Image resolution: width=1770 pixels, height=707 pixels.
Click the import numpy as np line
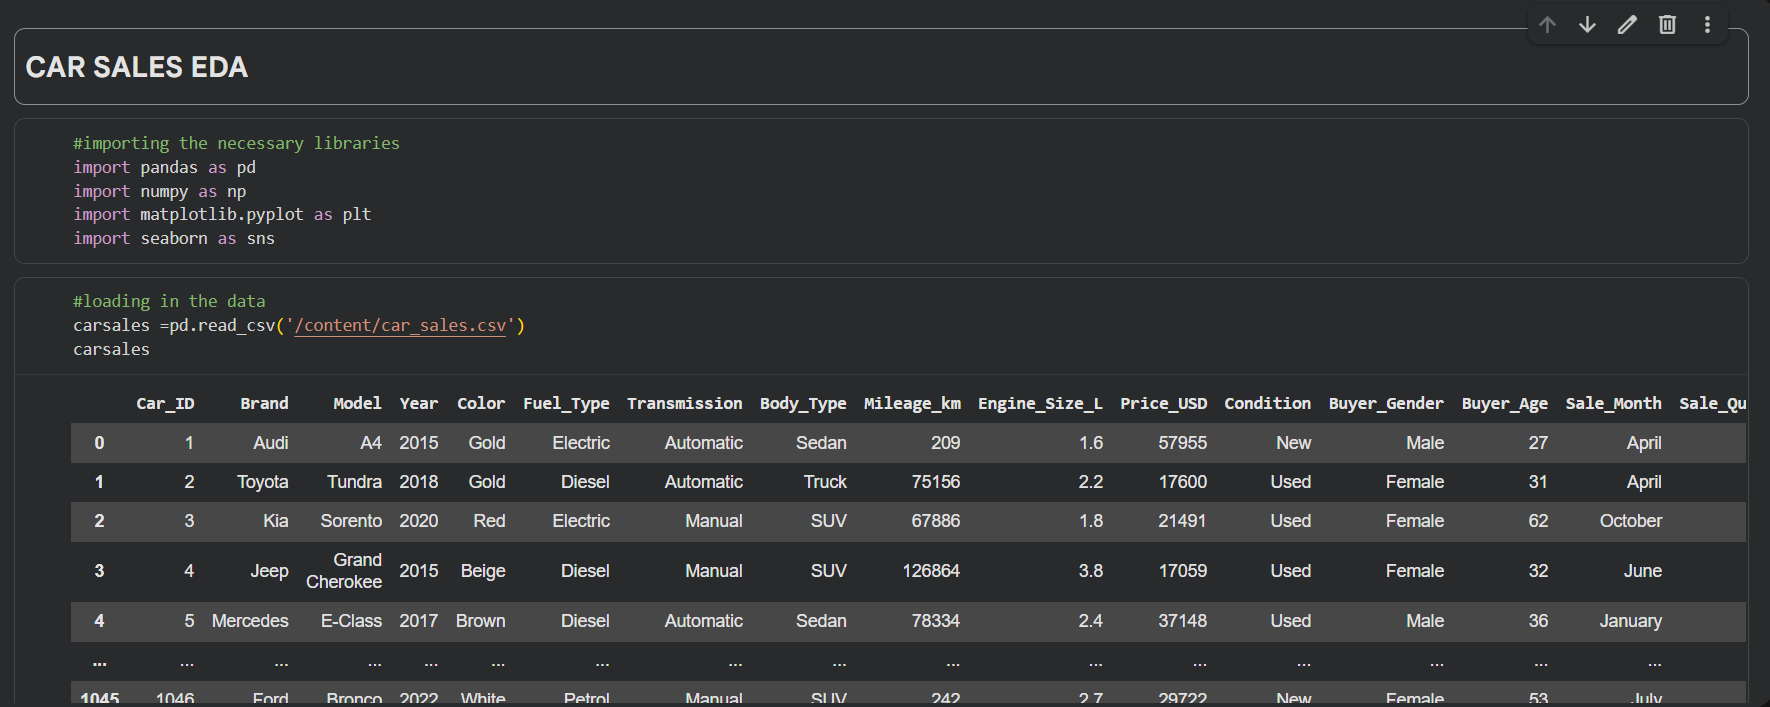point(159,191)
